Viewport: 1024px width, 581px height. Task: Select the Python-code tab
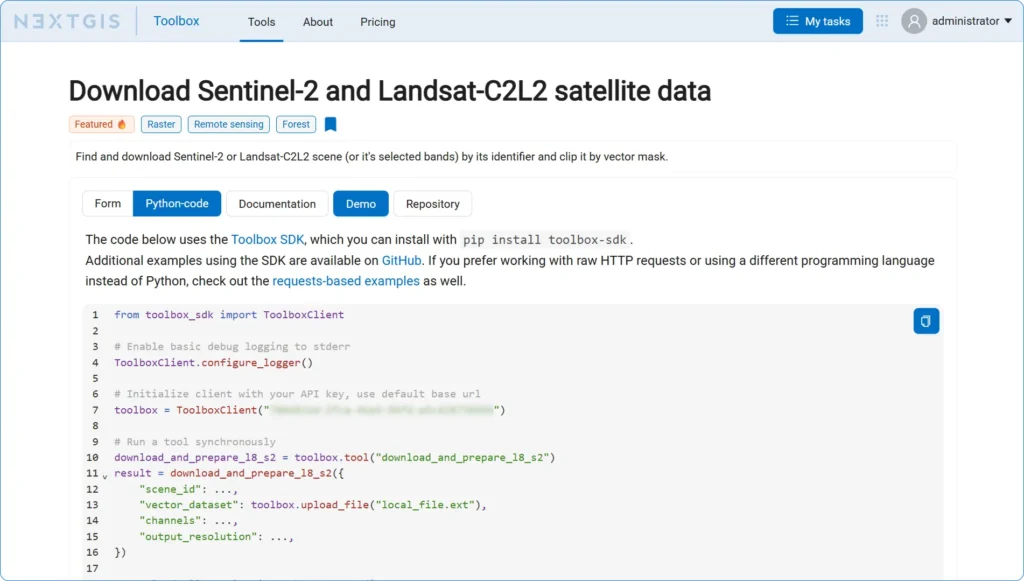pyautogui.click(x=177, y=204)
